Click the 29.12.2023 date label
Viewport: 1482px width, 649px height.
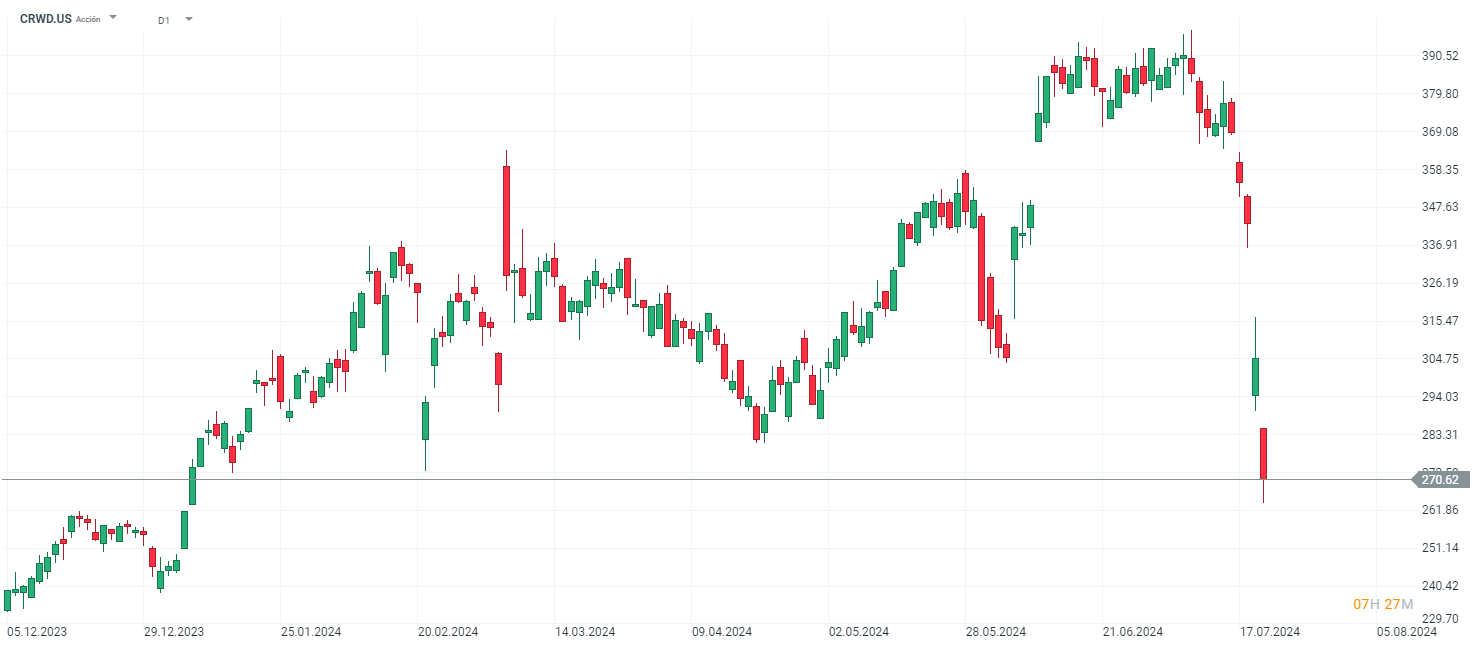tap(173, 632)
